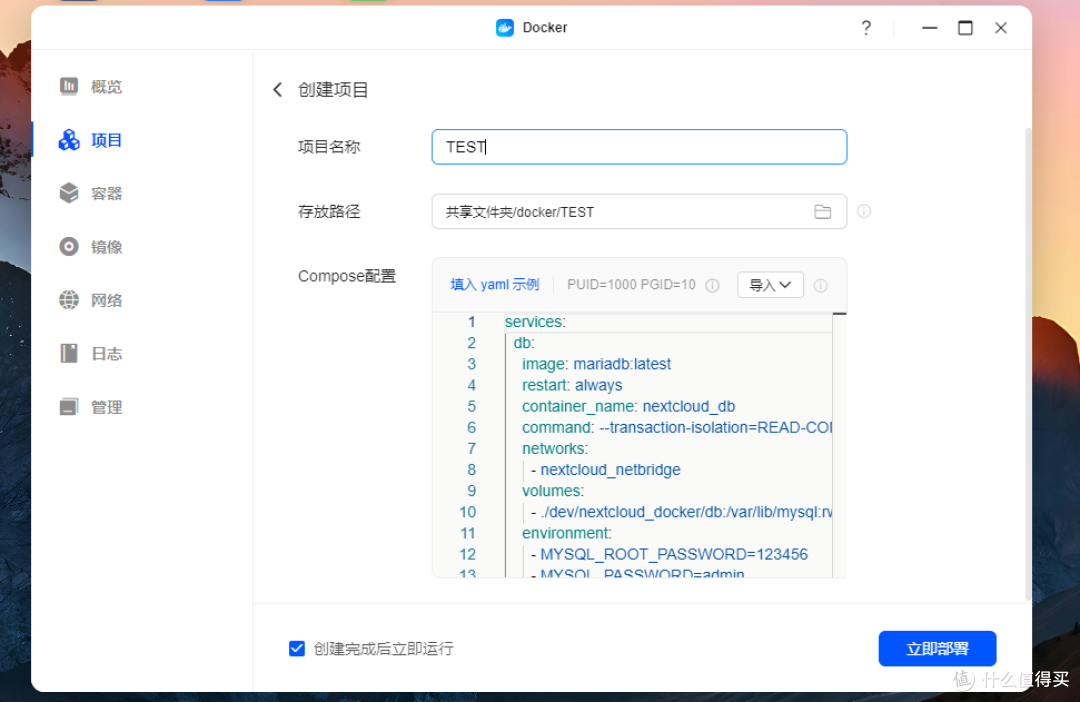The width and height of the screenshot is (1080, 702).
Task: Switch to 网络 menu item
Action: pos(107,300)
